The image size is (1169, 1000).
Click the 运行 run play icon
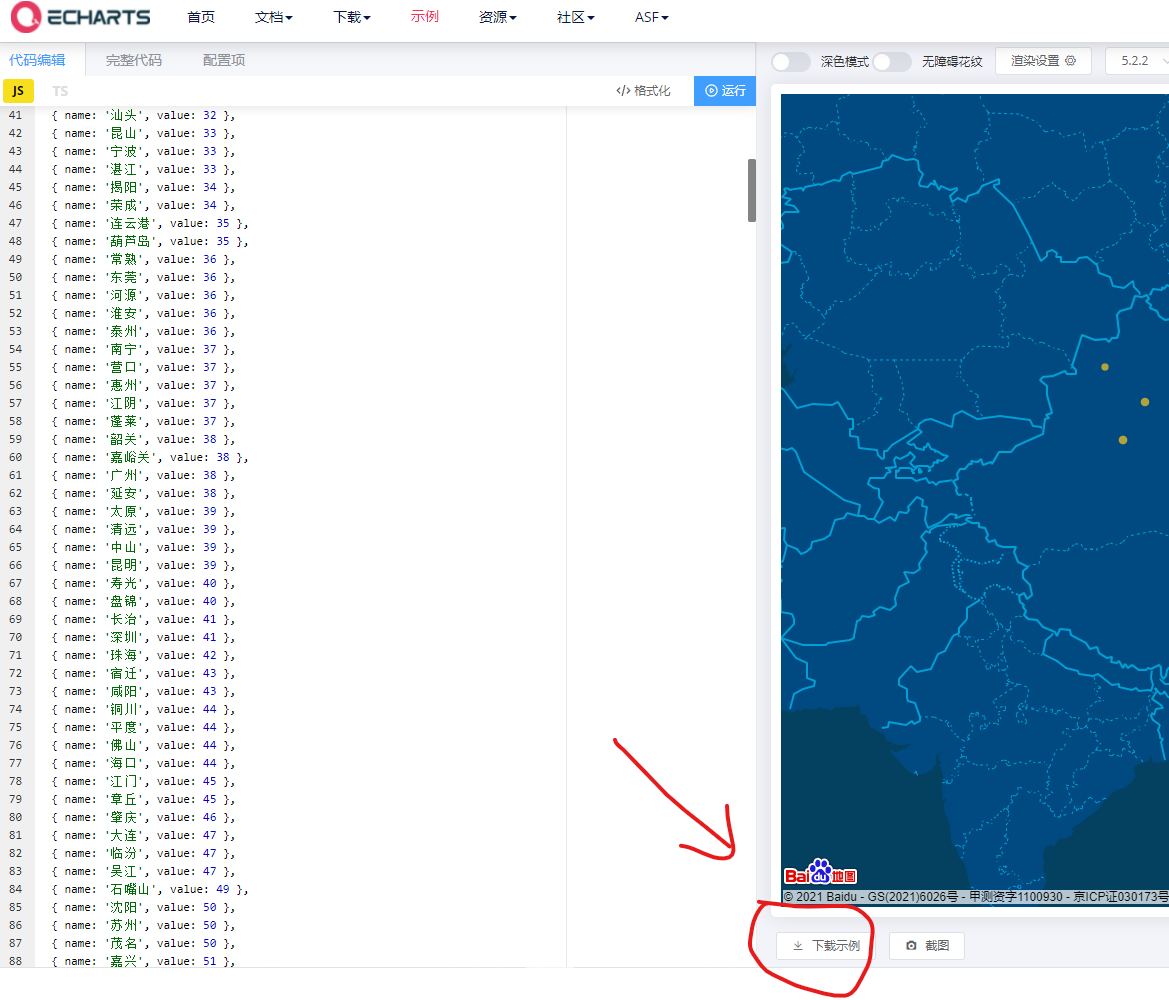click(x=713, y=90)
